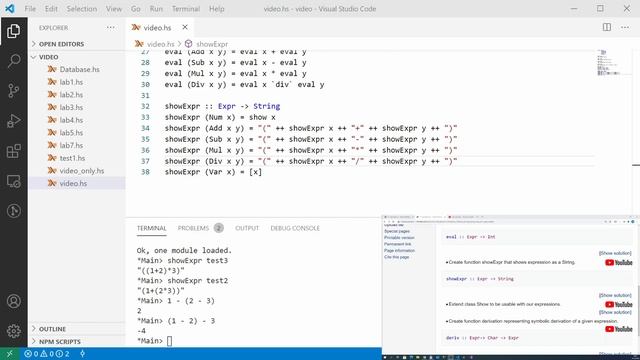Screen dimensions: 640x360
Task: Open the Explorer view in activity bar
Action: (13, 31)
